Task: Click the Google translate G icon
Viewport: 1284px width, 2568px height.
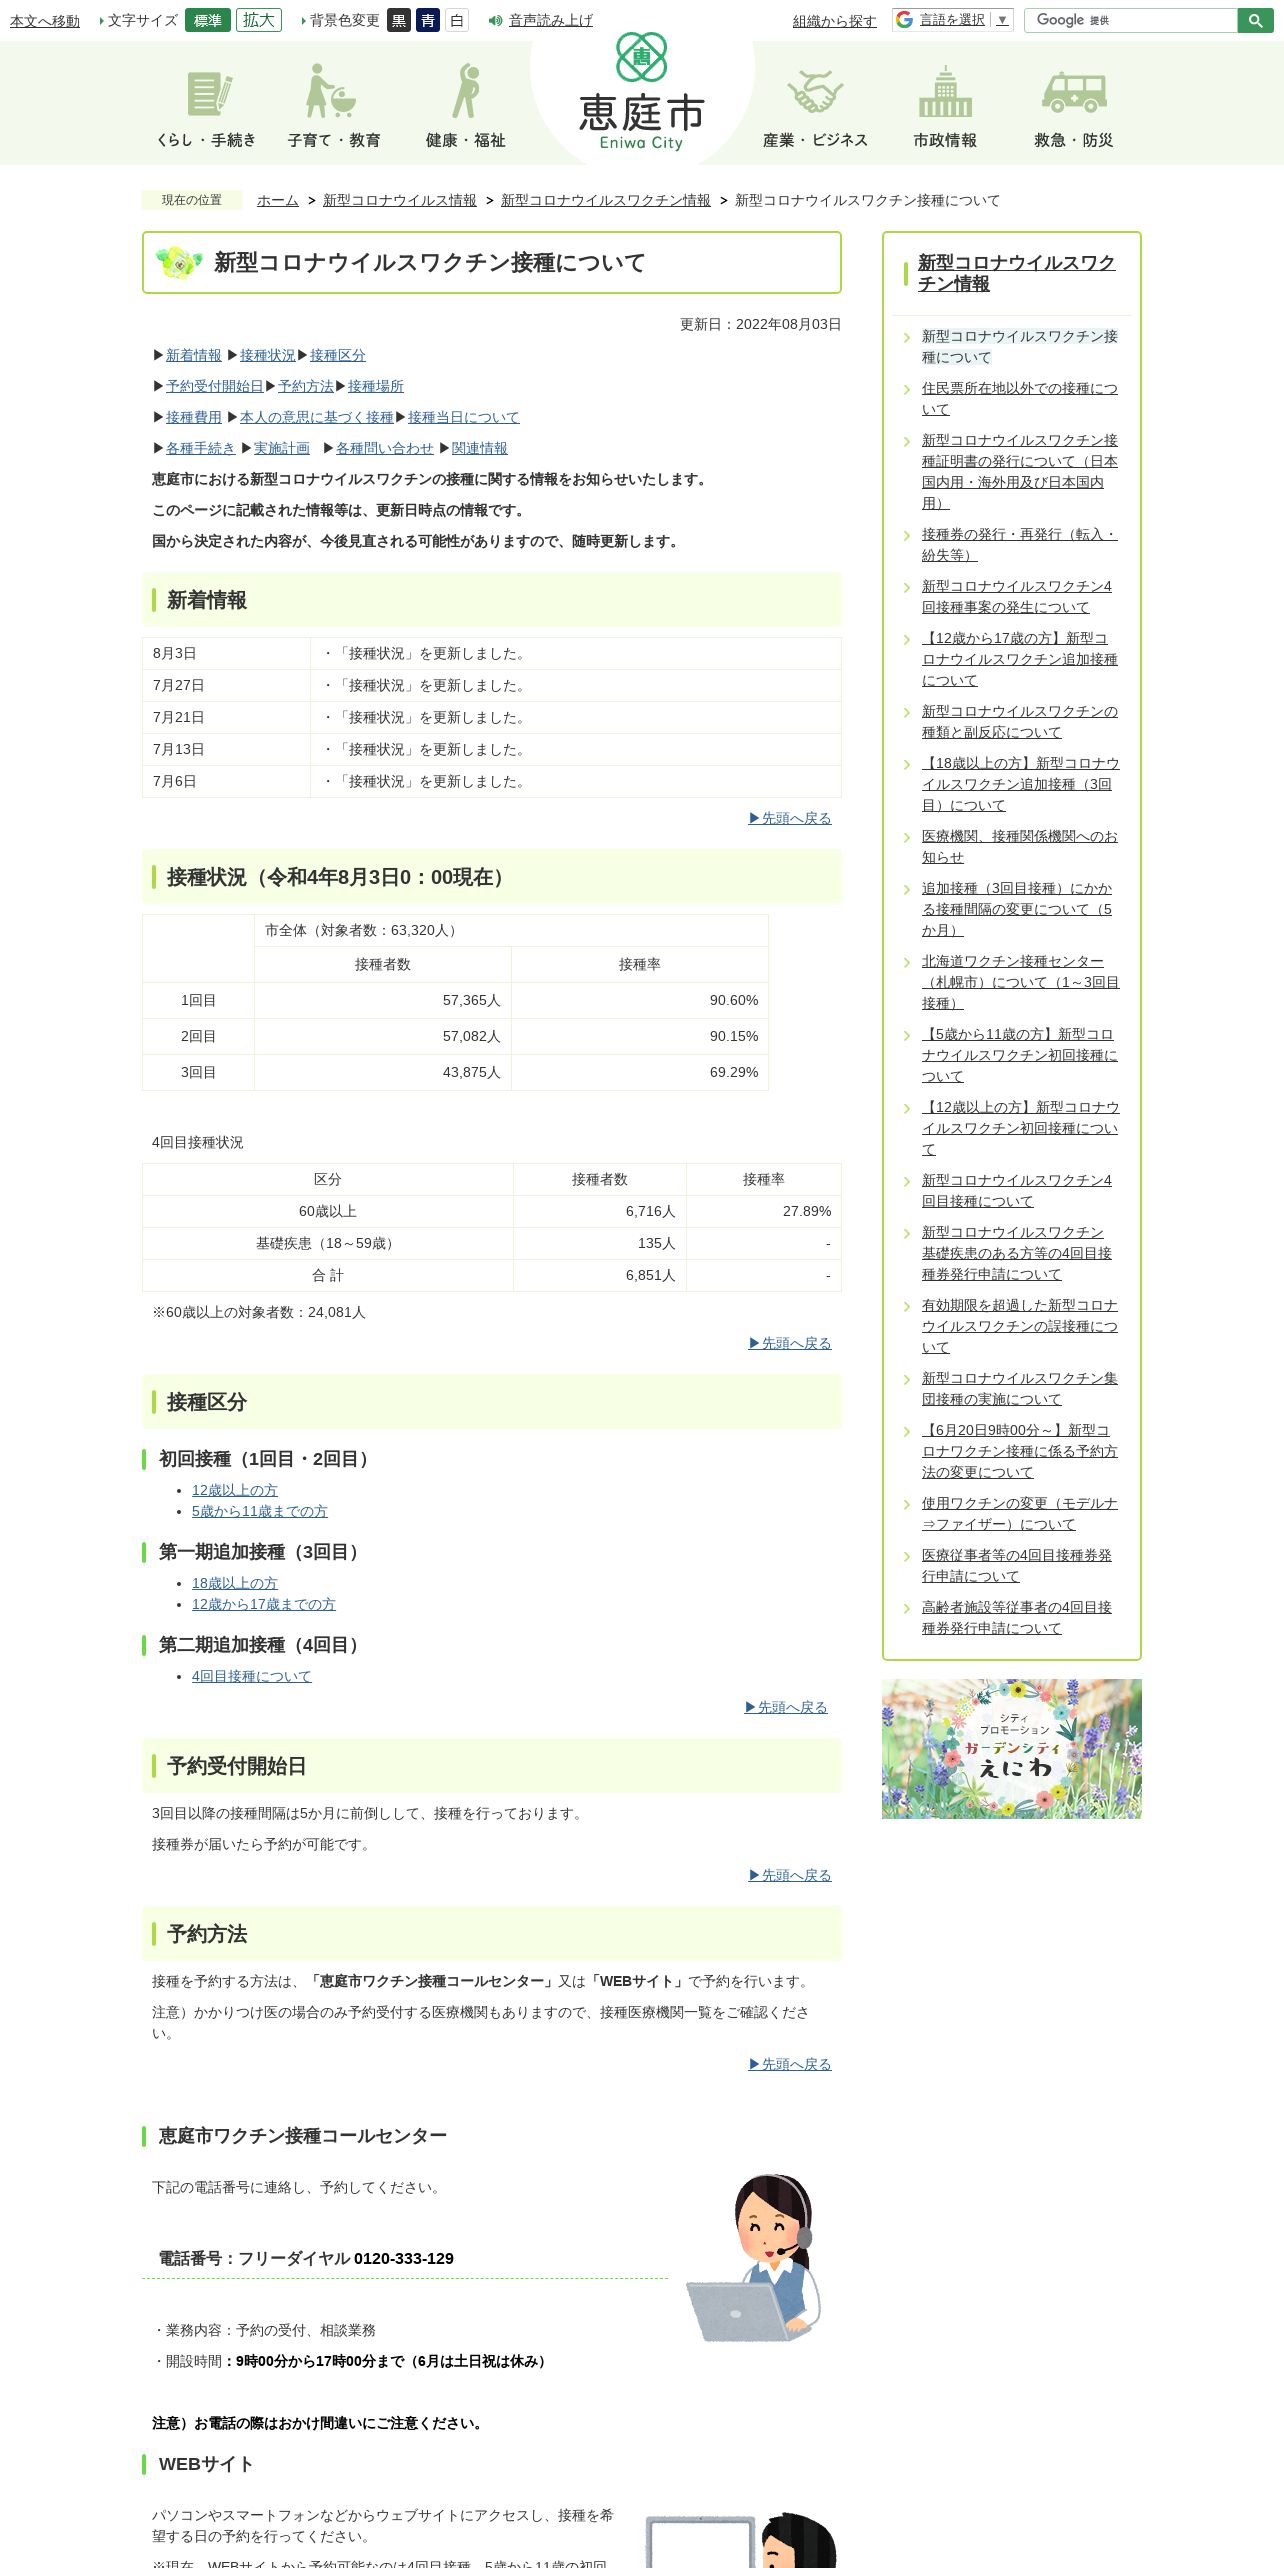Action: (x=905, y=20)
